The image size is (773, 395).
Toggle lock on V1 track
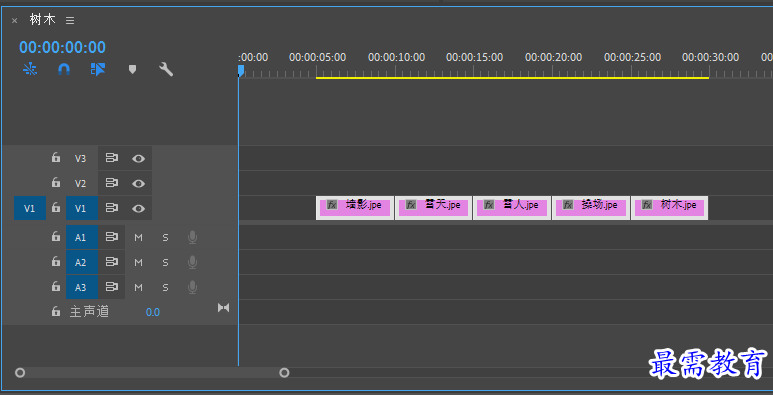pos(56,208)
